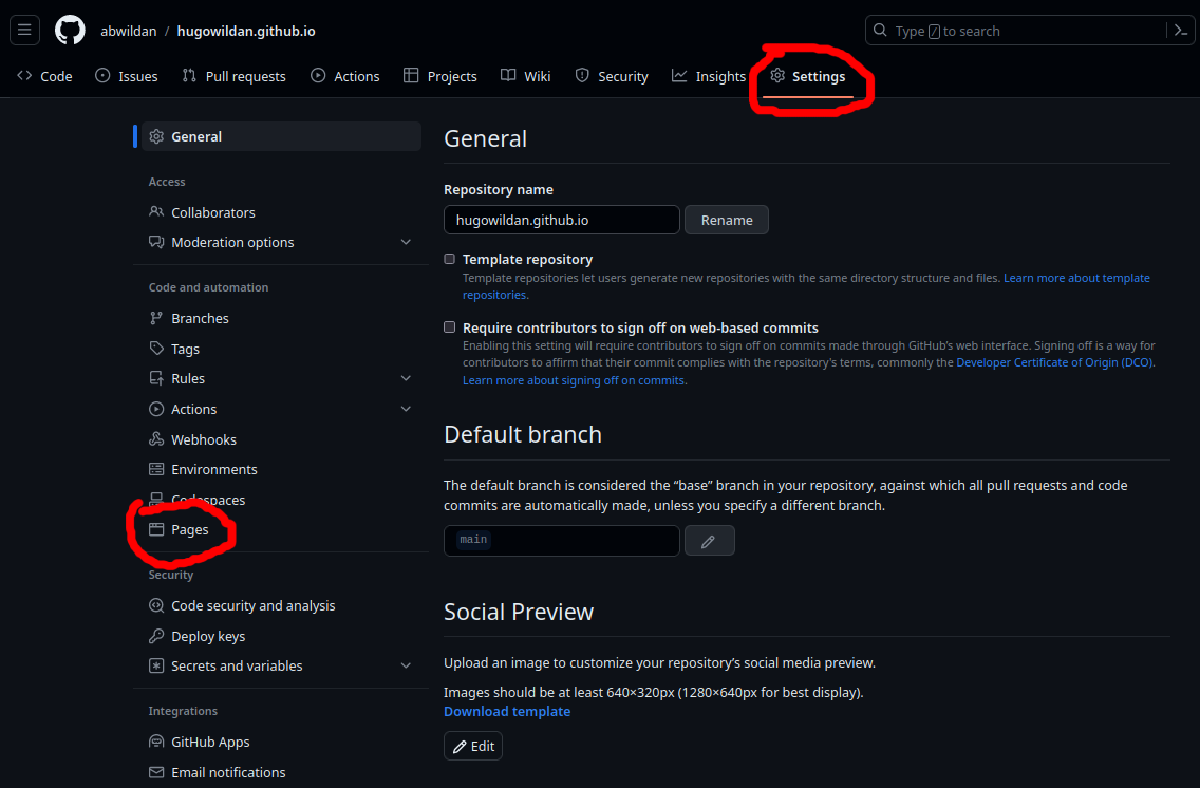Check Require contributors to sign off checkbox
The height and width of the screenshot is (788, 1200).
point(450,327)
